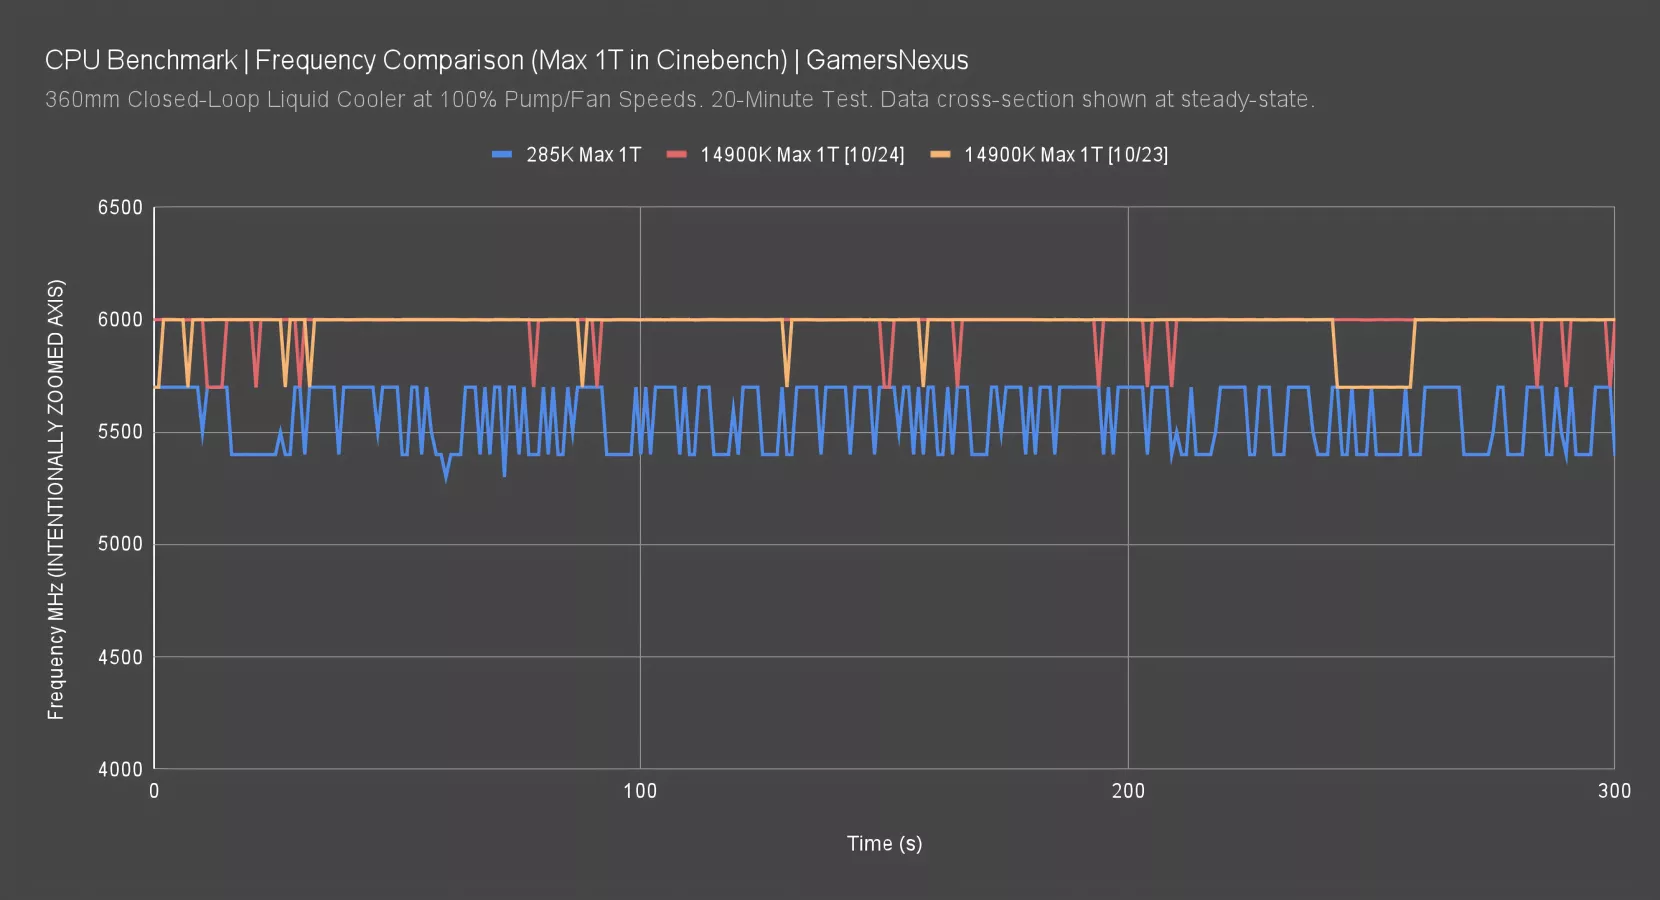Click the red 14900K [10/24] legend swatch
The image size is (1660, 900).
(x=677, y=155)
